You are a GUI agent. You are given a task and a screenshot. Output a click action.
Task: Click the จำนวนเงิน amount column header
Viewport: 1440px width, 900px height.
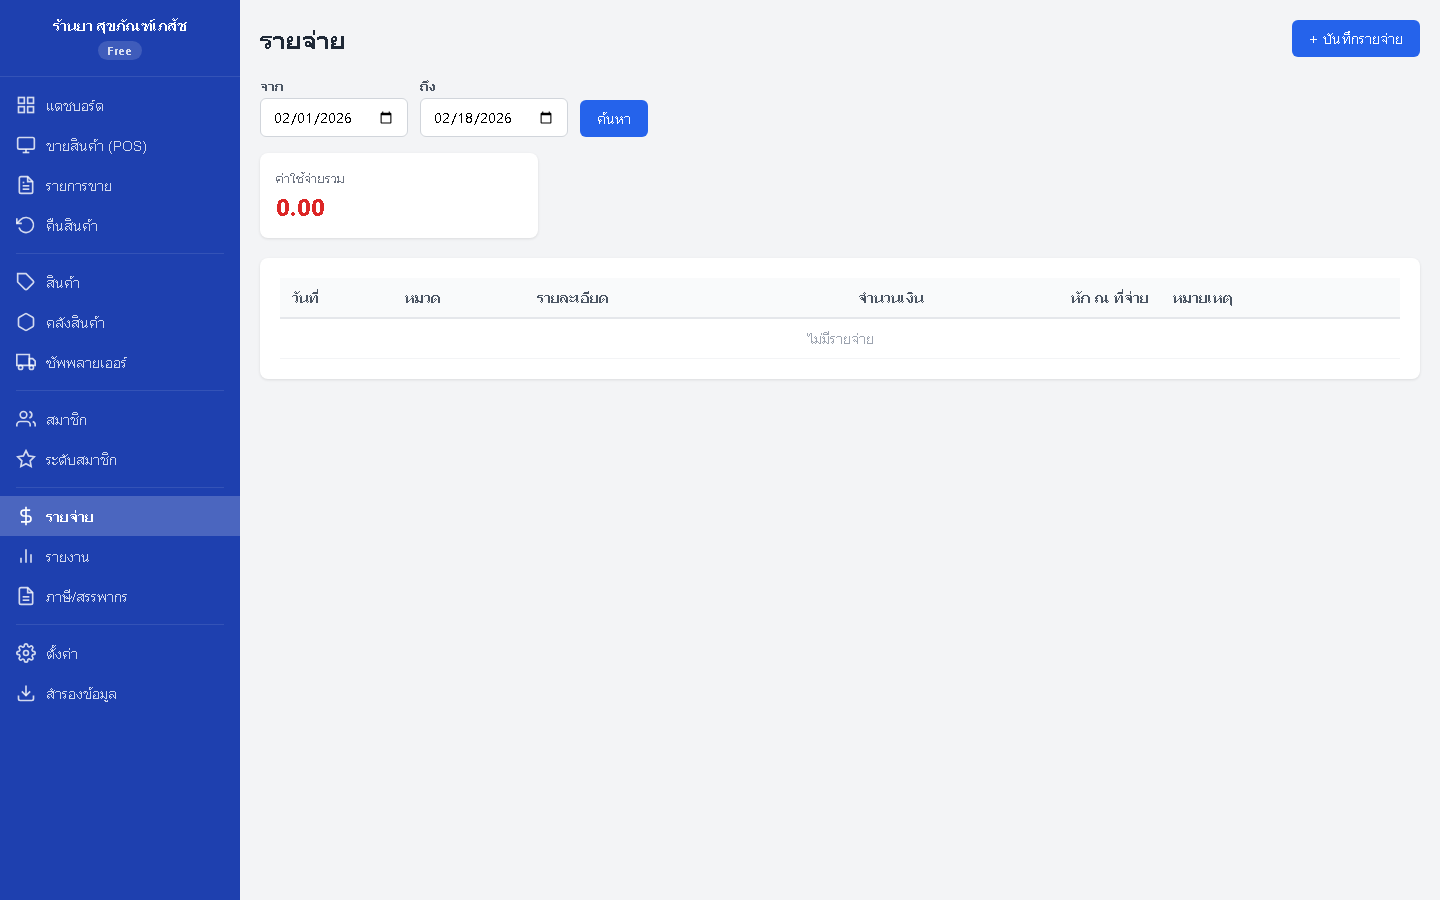coord(890,298)
